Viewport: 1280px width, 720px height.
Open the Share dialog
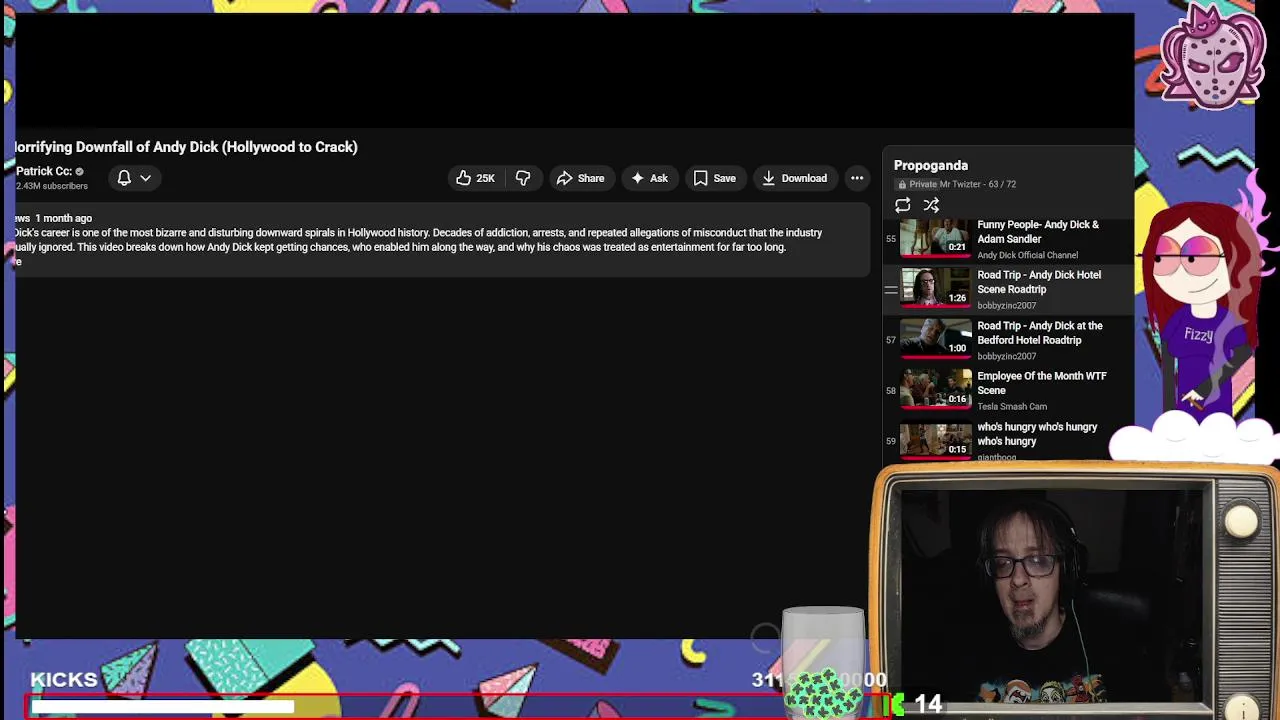click(x=580, y=178)
